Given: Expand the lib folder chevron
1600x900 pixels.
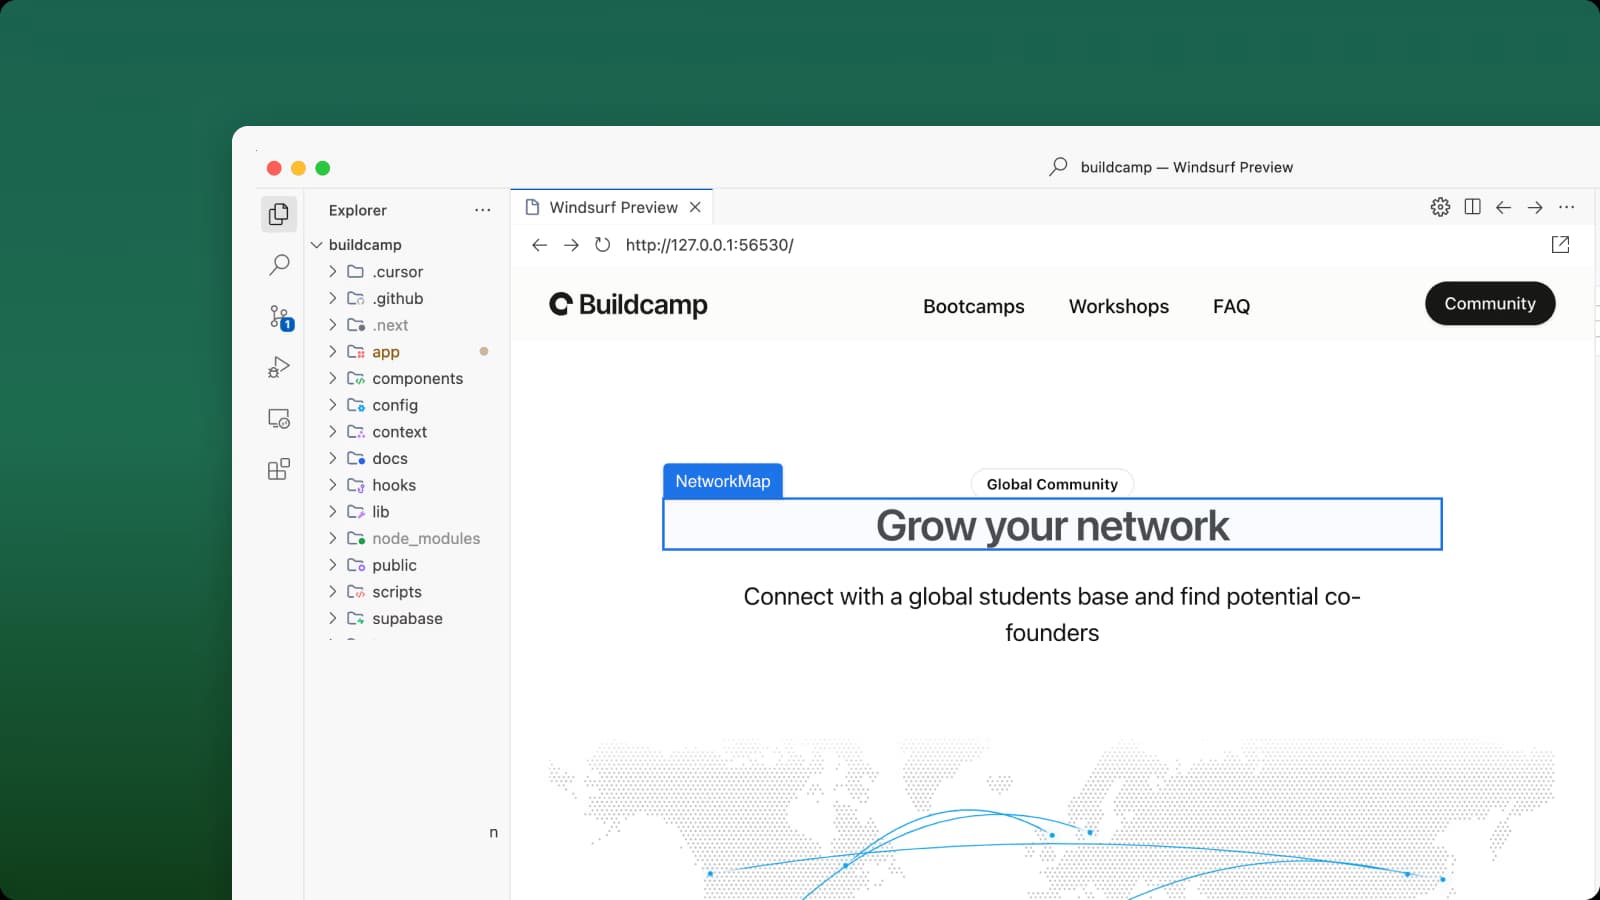Looking at the screenshot, I should (333, 511).
